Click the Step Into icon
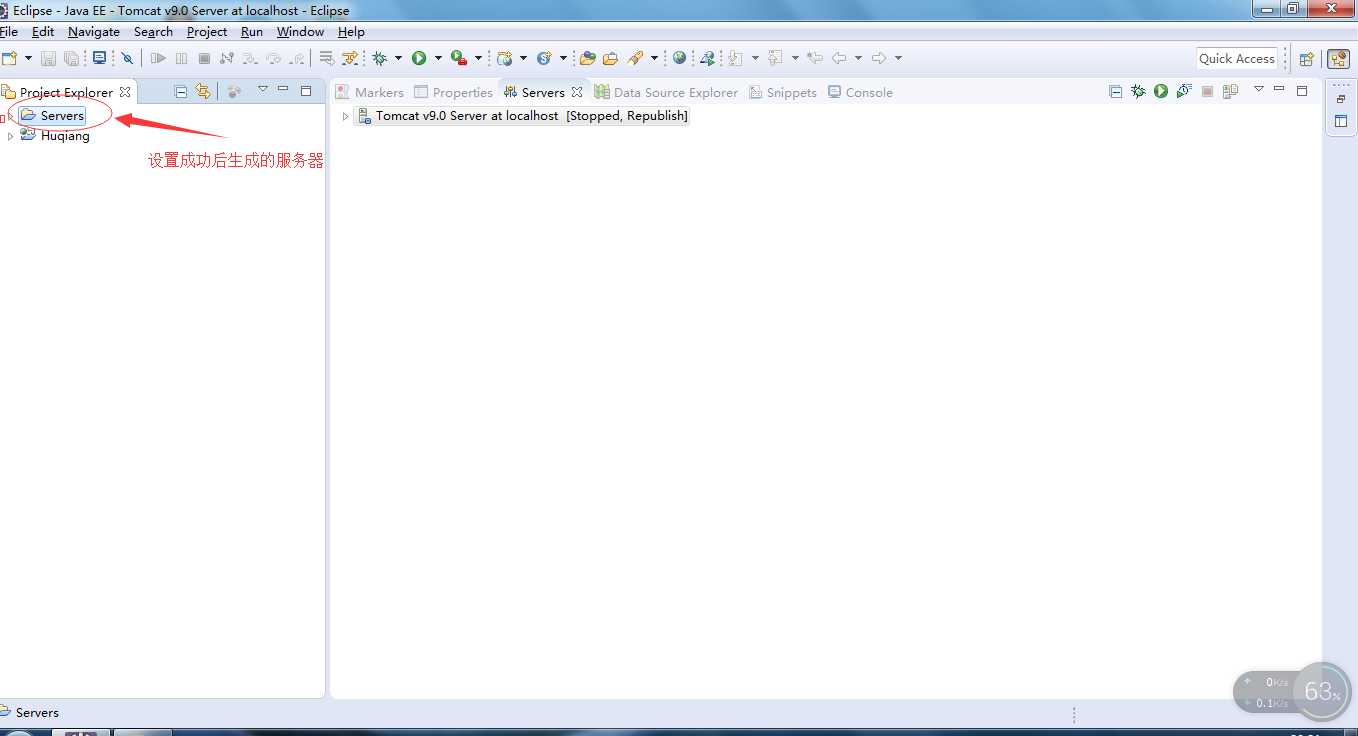The width and height of the screenshot is (1358, 736). tap(251, 58)
